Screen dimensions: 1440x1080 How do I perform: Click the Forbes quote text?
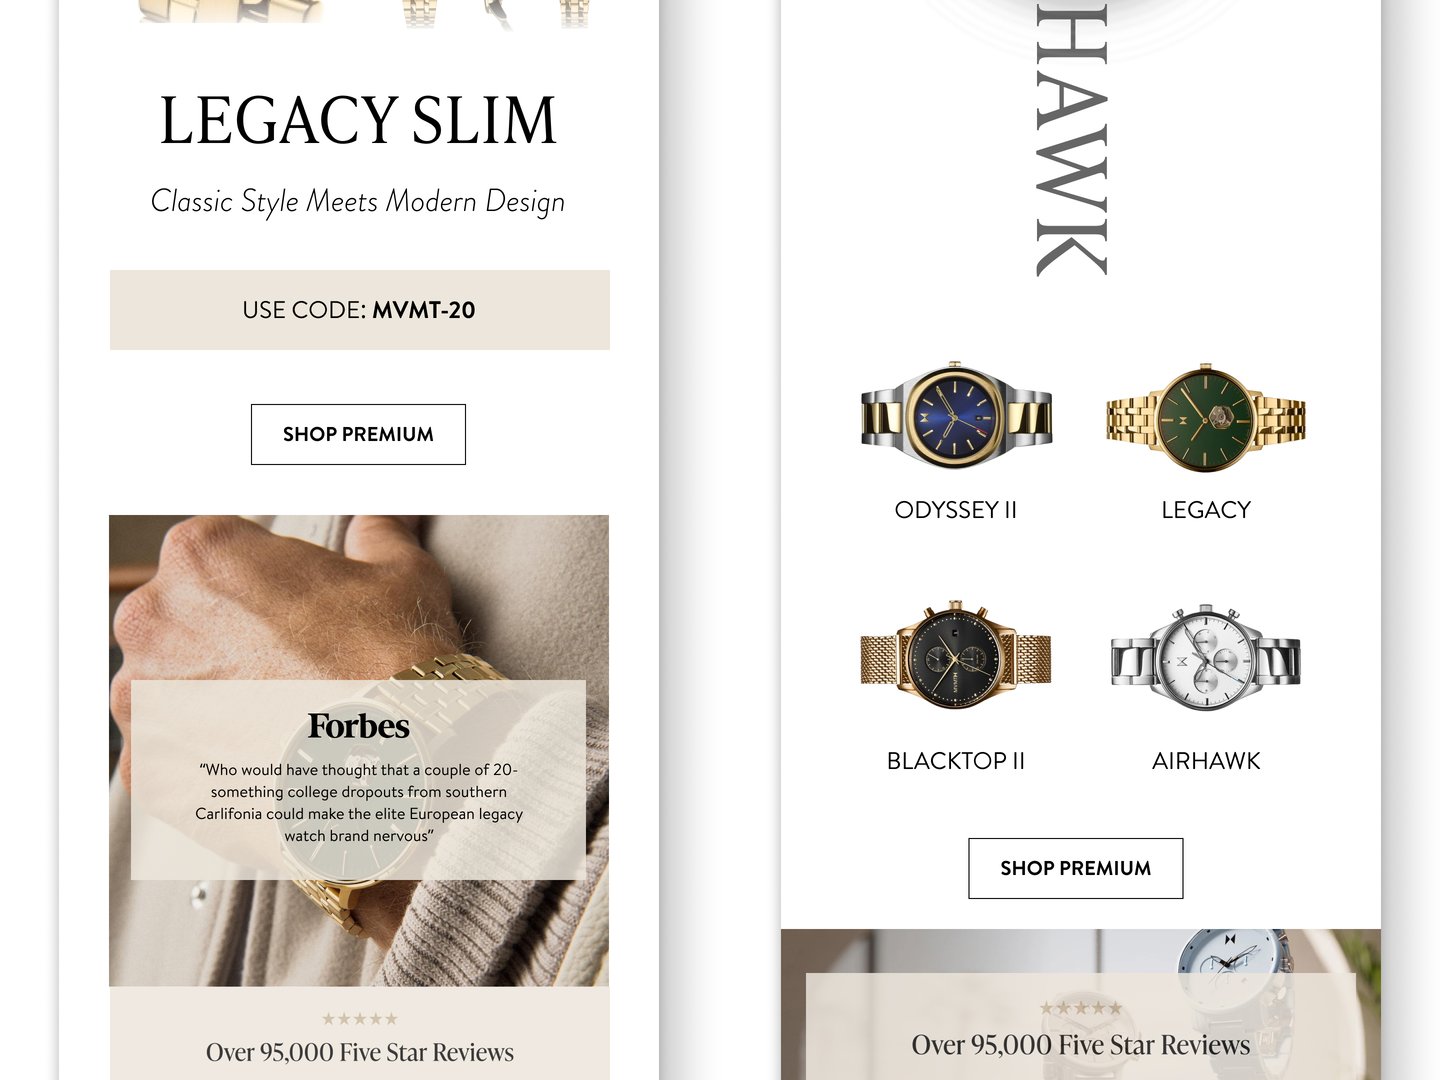tap(359, 803)
